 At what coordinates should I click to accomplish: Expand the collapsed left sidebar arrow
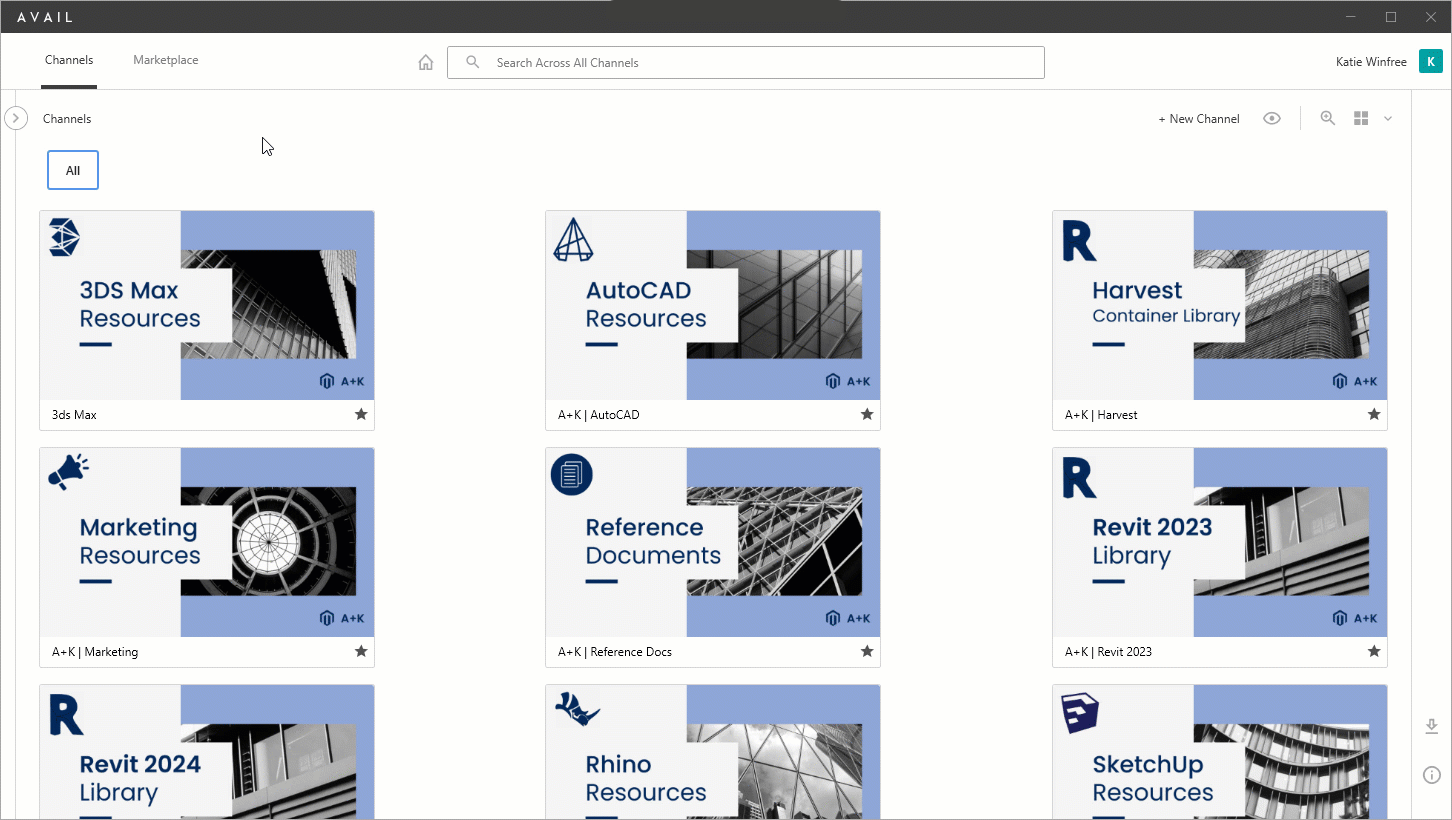[16, 118]
